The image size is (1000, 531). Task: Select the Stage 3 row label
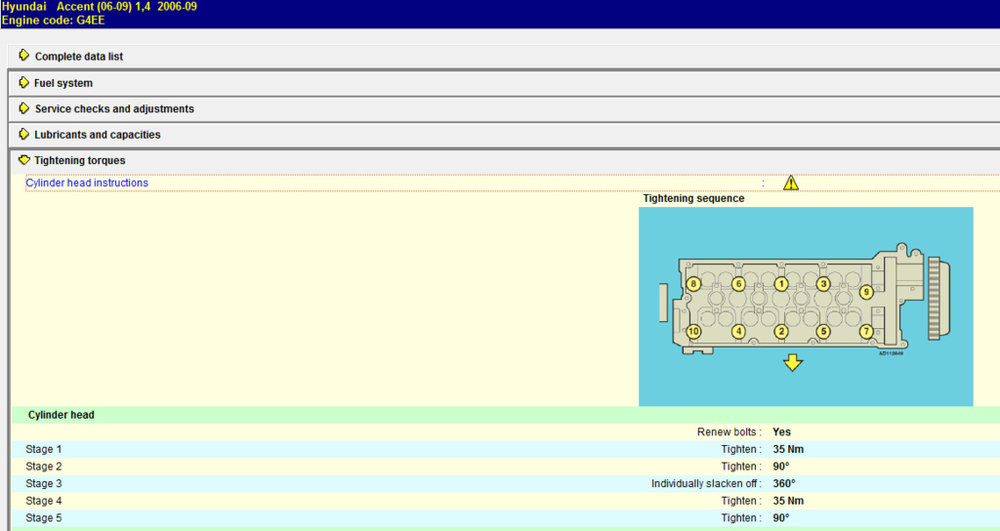point(43,484)
